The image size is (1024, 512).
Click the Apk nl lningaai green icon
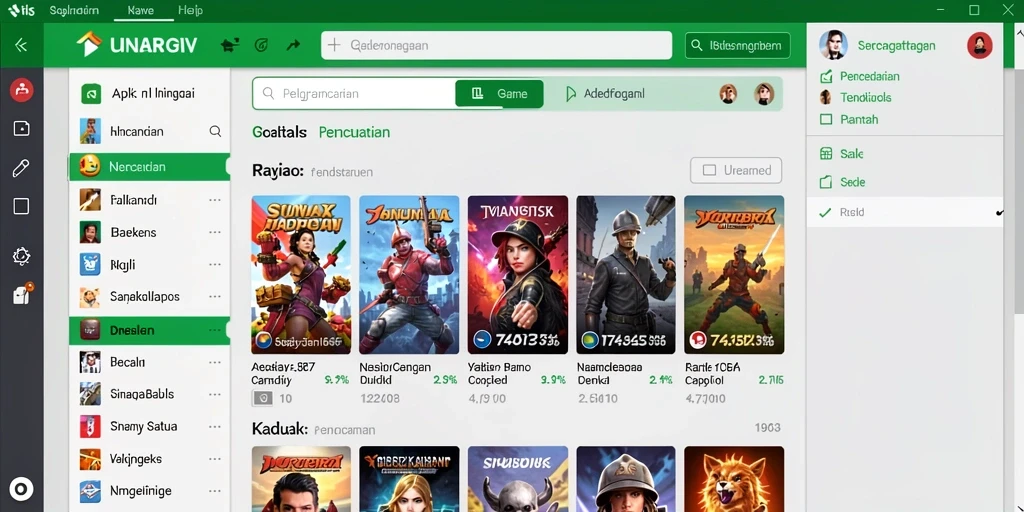[x=91, y=93]
